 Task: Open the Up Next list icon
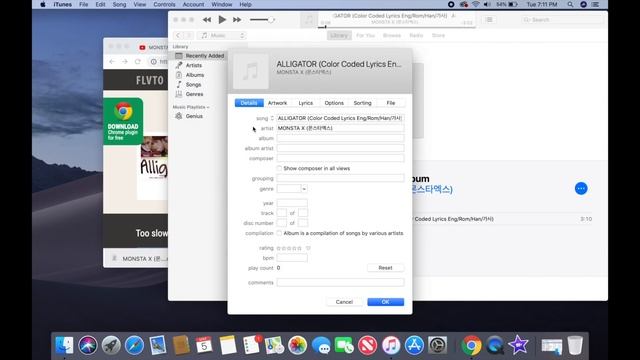pos(489,20)
